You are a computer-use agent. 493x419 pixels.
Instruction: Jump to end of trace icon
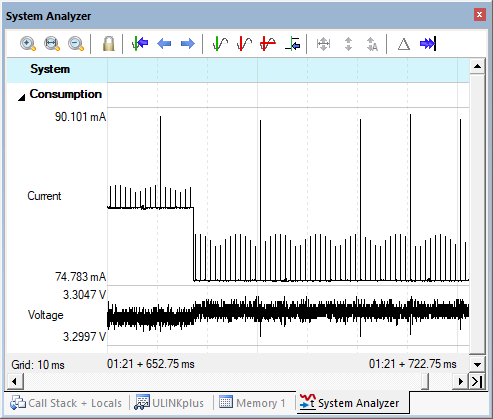428,44
